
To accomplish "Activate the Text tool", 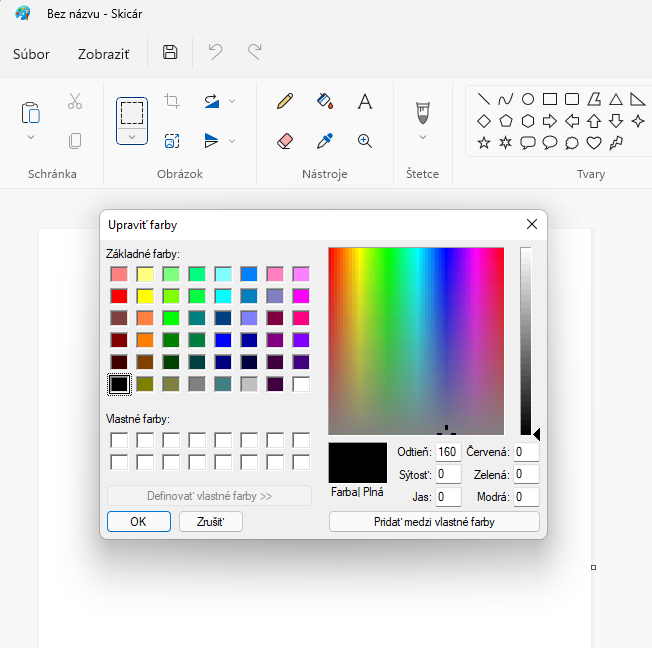I will coord(365,101).
